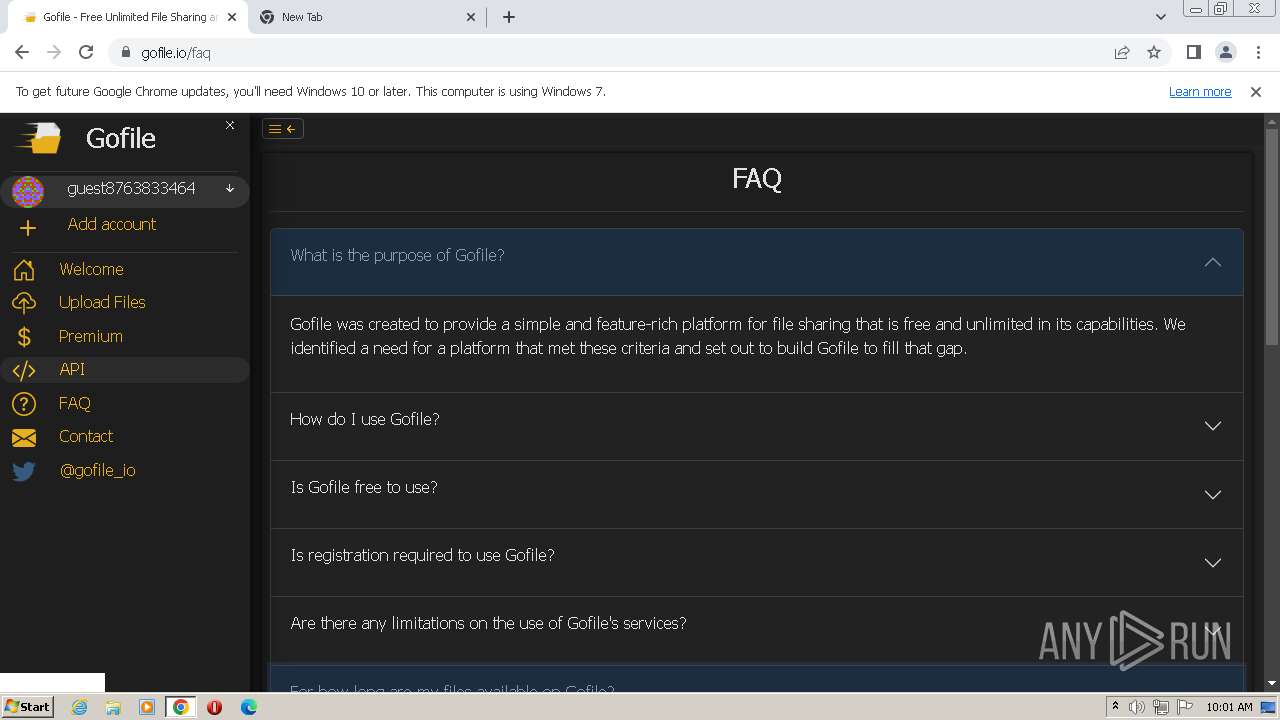This screenshot has width=1280, height=720.
Task: Click the code brackets API icon
Action: (x=24, y=370)
